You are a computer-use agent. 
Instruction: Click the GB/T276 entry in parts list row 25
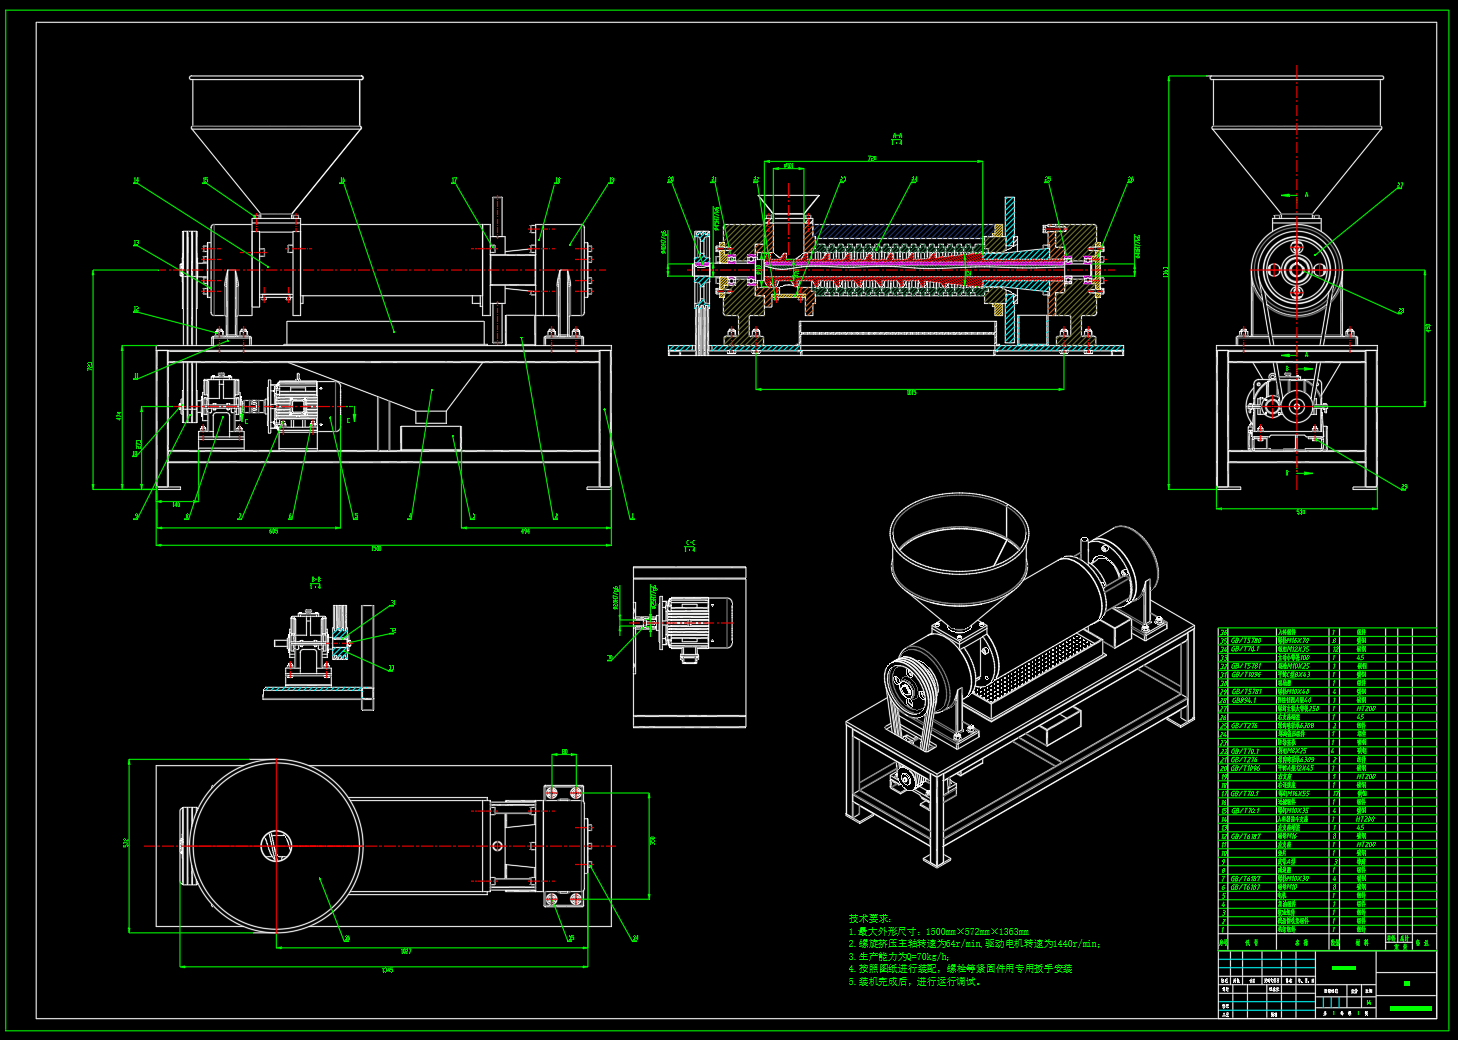pos(1244,726)
